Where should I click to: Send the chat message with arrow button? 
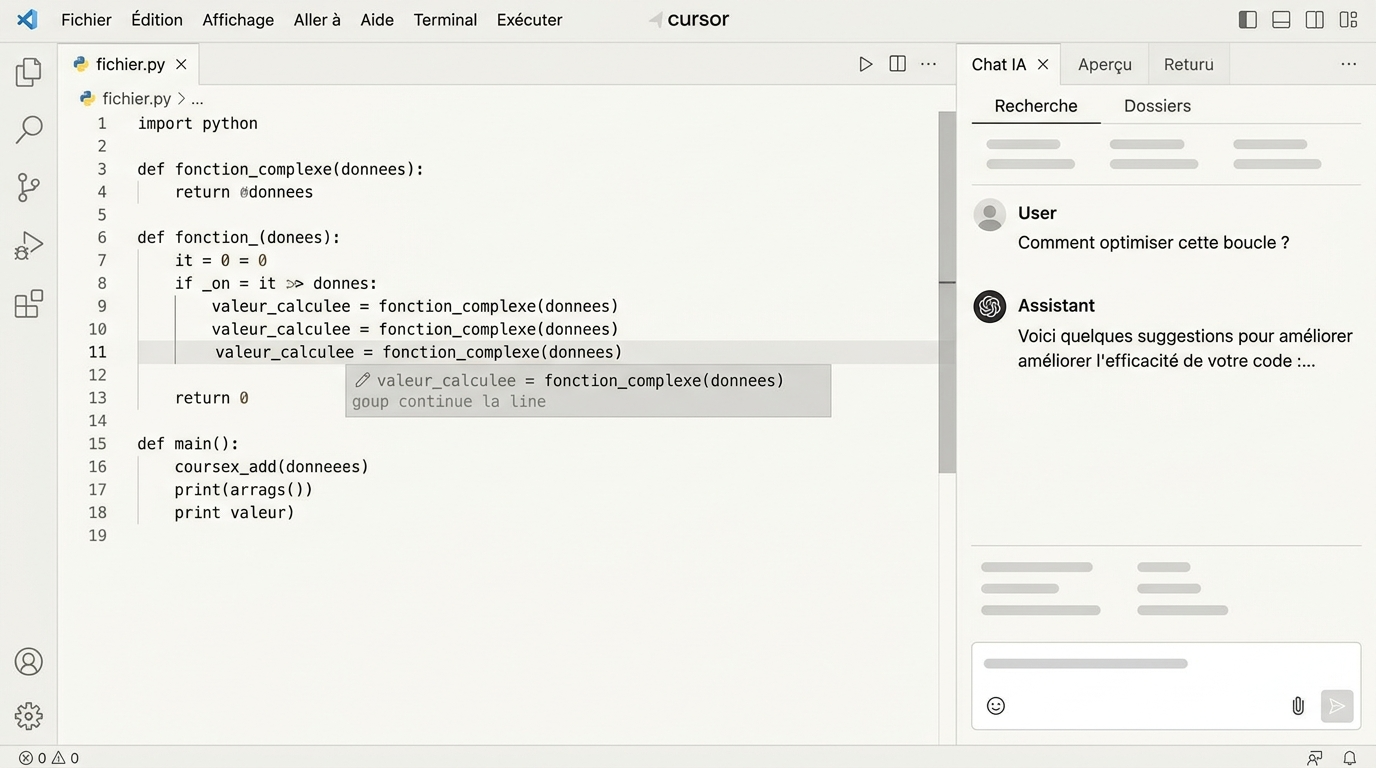click(x=1337, y=706)
